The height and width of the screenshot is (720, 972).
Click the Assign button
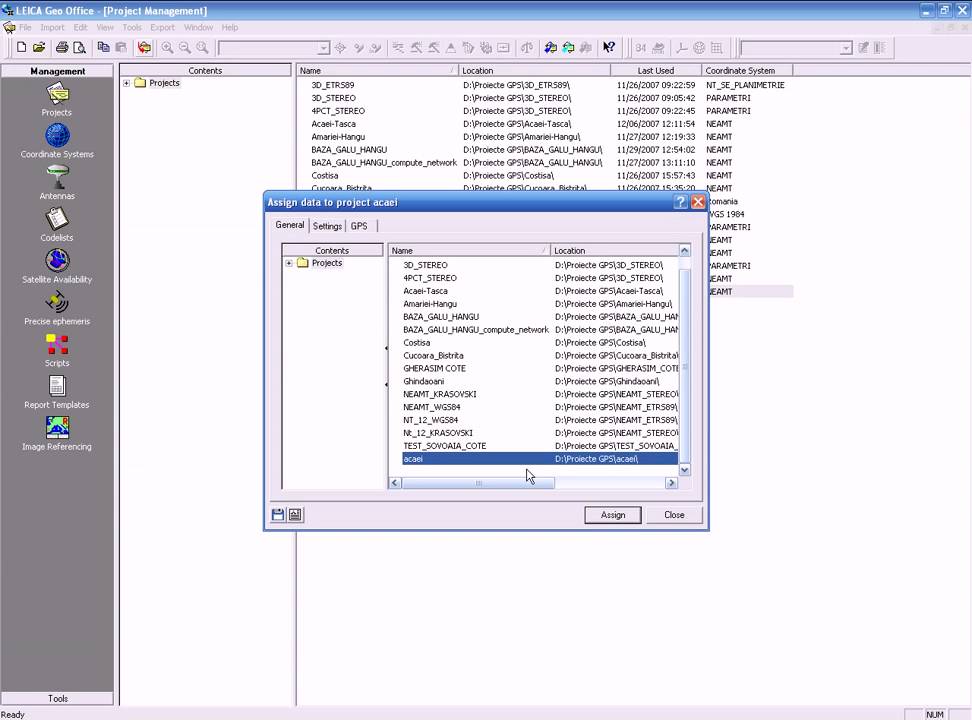click(x=612, y=515)
